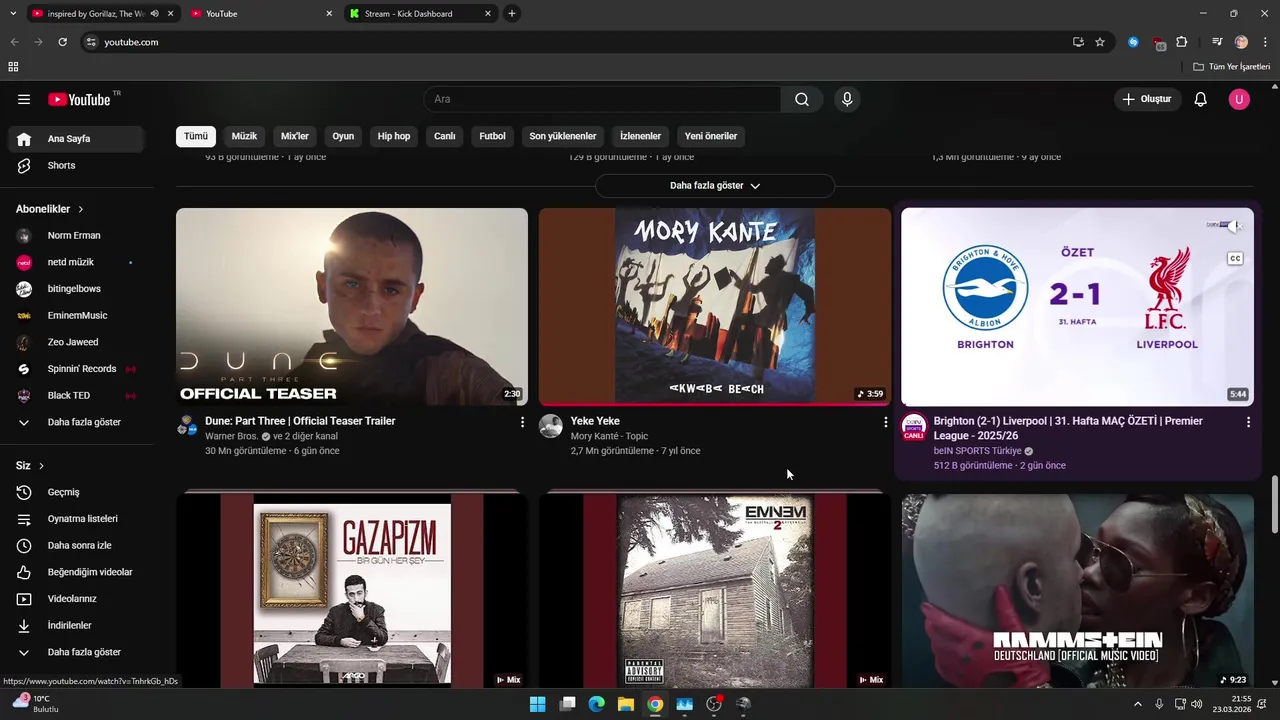Viewport: 1280px width, 720px height.
Task: Open Shorts in the sidebar
Action: click(76, 165)
